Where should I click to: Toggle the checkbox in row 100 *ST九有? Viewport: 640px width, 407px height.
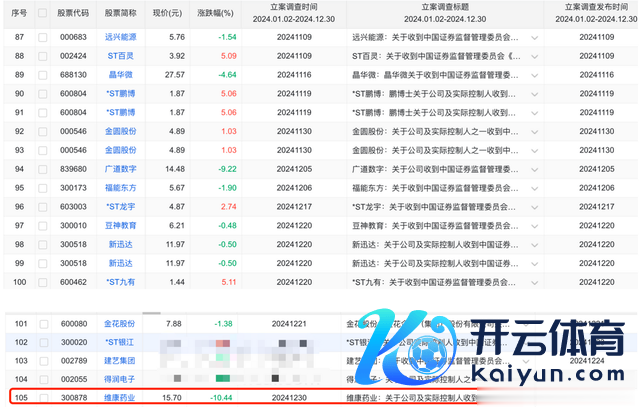point(43,282)
